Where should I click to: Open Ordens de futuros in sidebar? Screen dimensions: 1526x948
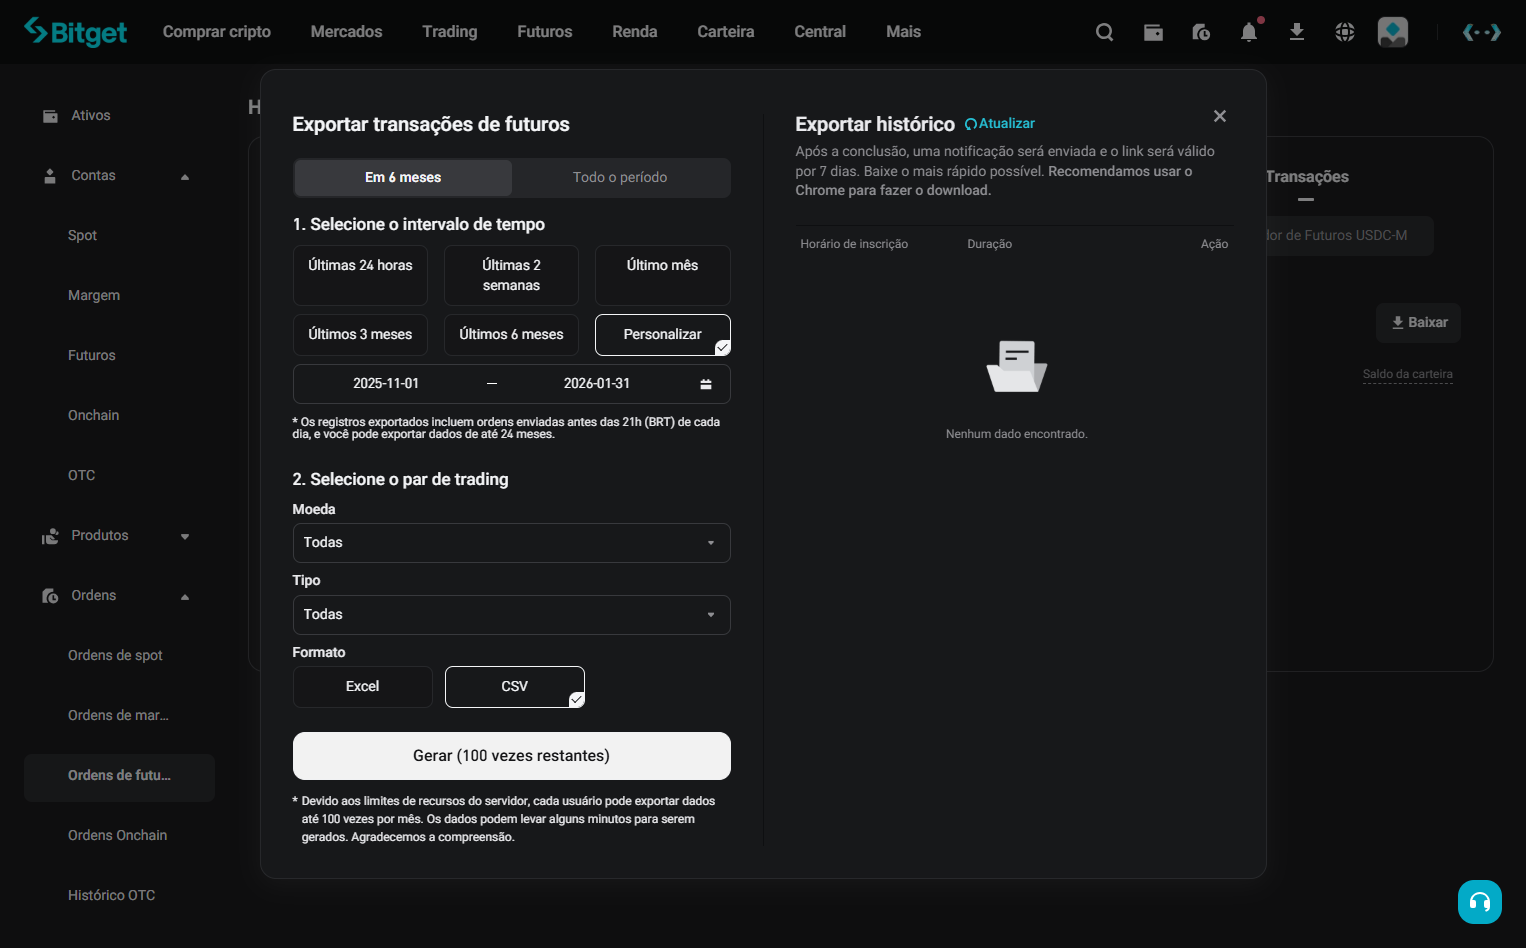pos(119,776)
